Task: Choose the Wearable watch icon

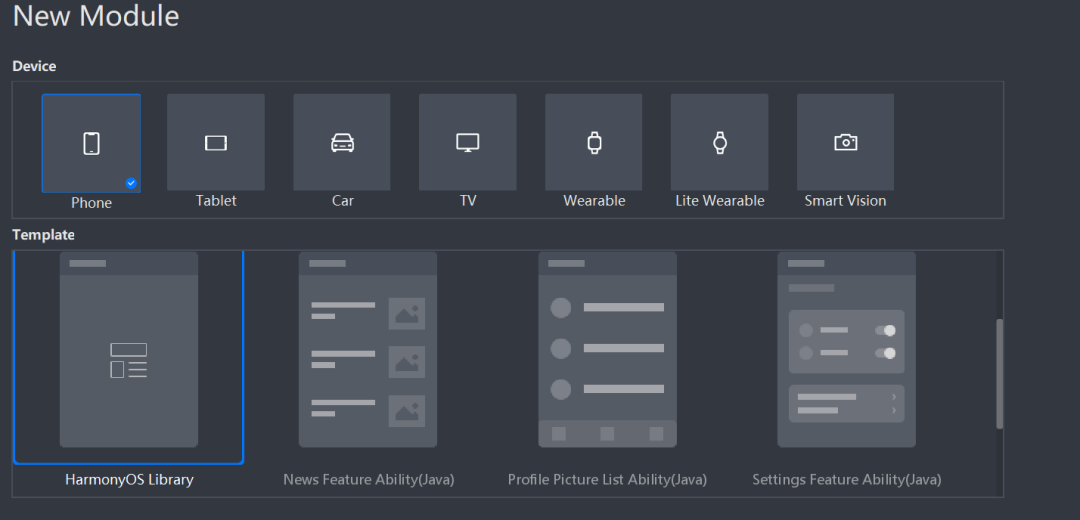Action: 594,143
